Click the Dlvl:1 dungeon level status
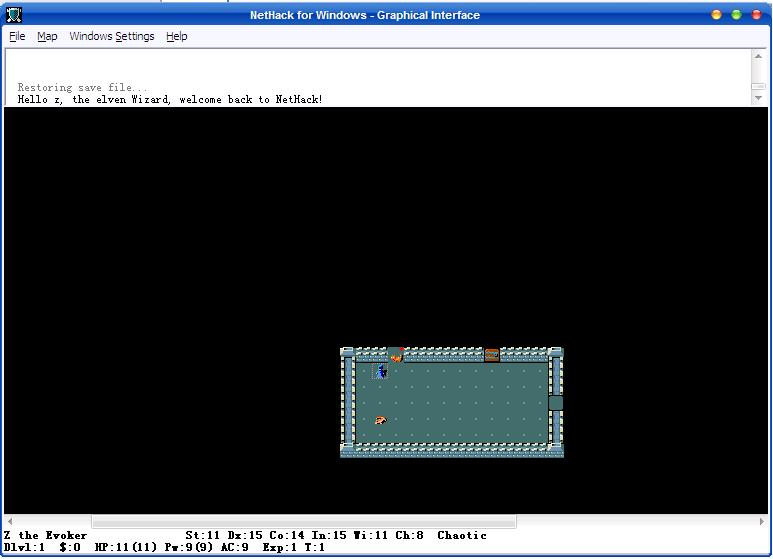Image resolution: width=773 pixels, height=559 pixels. (24, 547)
